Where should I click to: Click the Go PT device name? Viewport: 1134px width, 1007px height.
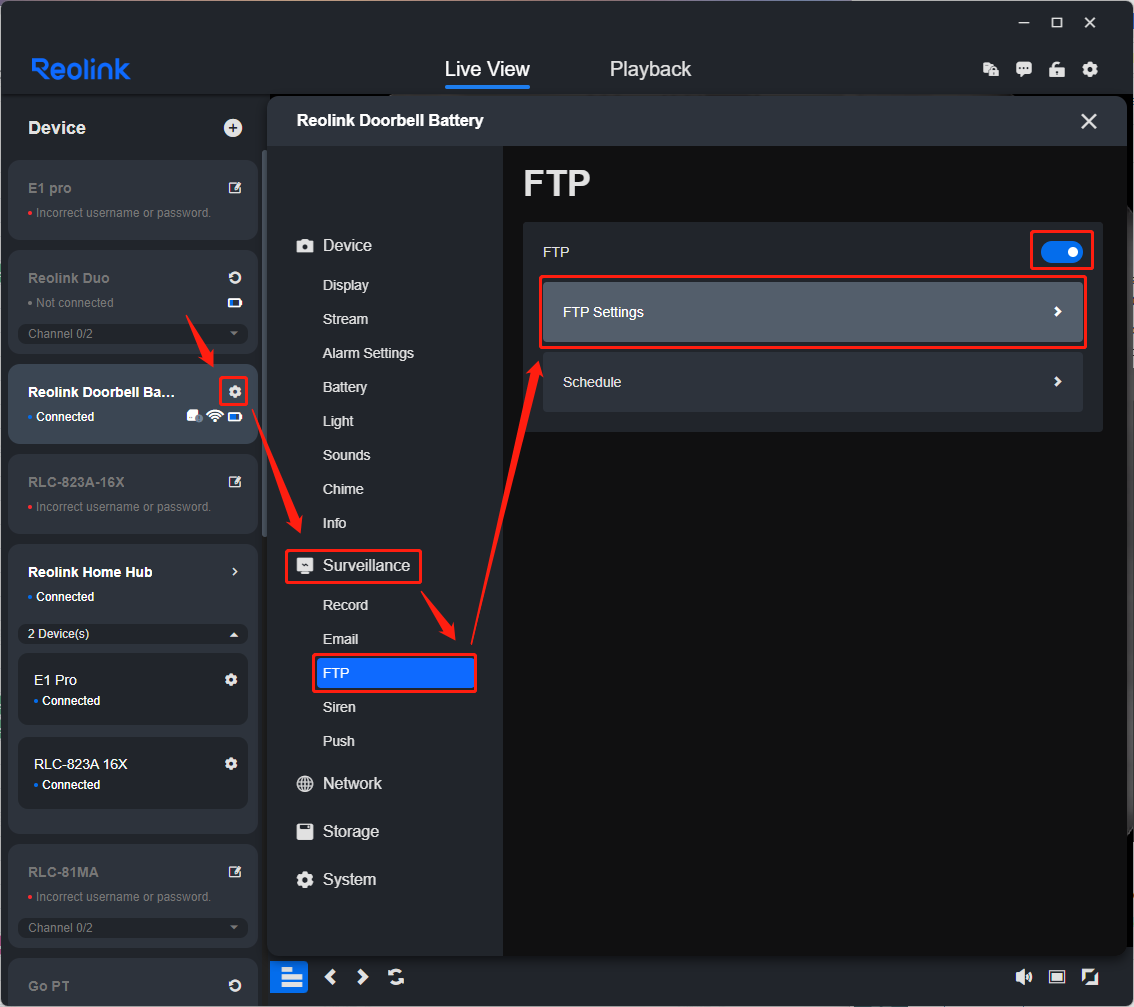pos(48,986)
